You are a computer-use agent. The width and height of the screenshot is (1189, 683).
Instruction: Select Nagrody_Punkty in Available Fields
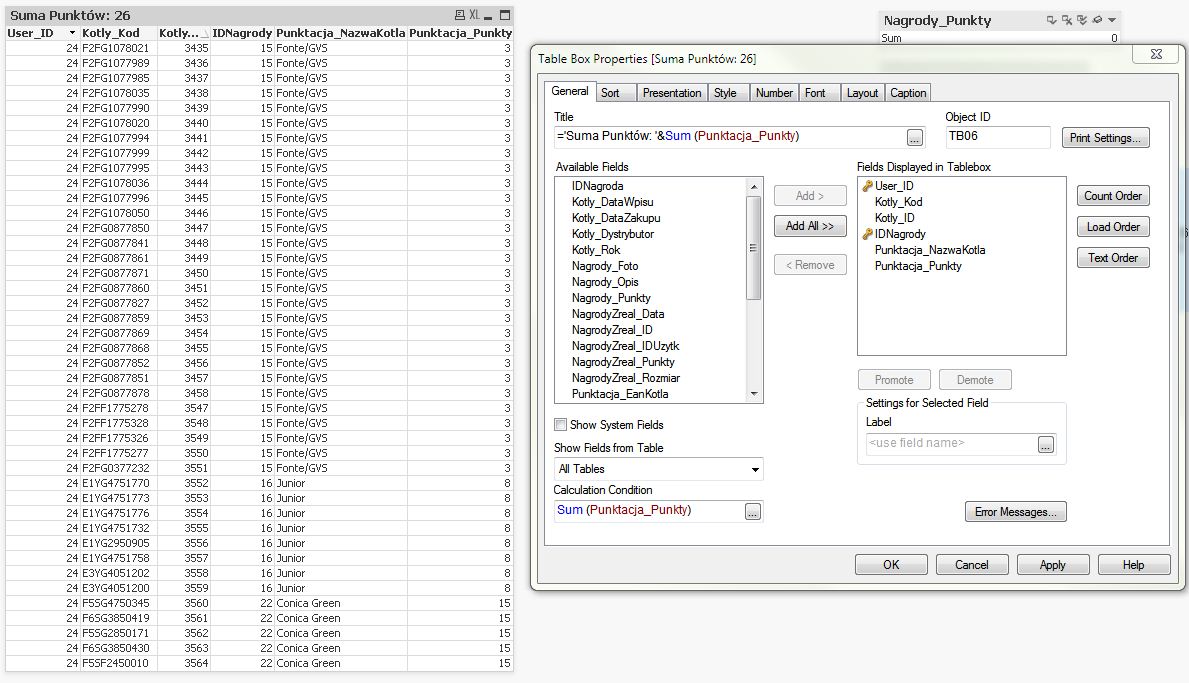tap(611, 298)
